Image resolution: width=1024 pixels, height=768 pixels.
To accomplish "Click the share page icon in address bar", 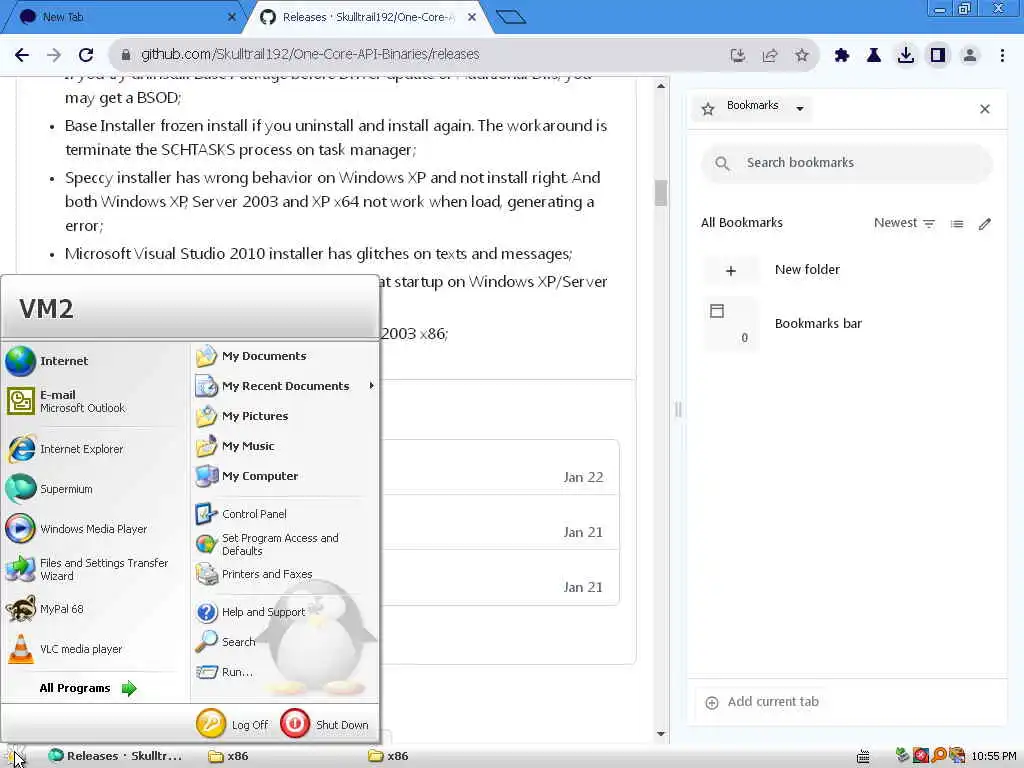I will (x=770, y=56).
